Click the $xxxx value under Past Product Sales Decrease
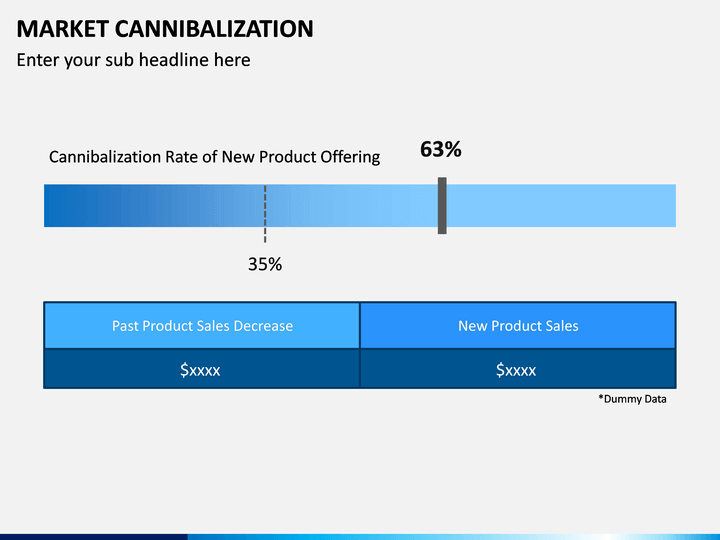The width and height of the screenshot is (720, 540). (x=200, y=370)
